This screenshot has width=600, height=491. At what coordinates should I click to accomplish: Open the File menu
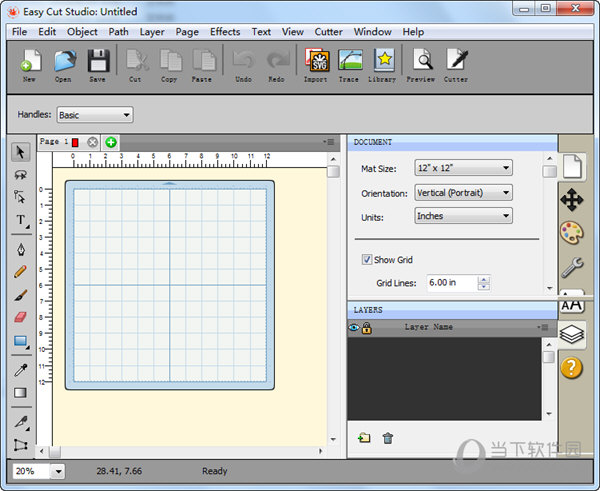(x=20, y=32)
